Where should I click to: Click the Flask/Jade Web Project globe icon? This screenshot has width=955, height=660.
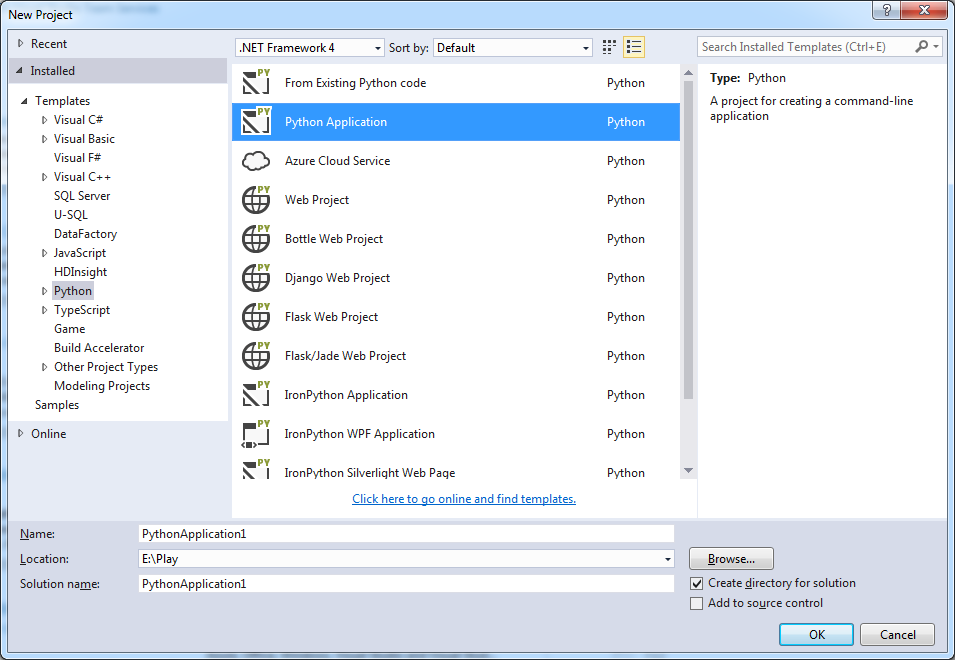tap(256, 356)
